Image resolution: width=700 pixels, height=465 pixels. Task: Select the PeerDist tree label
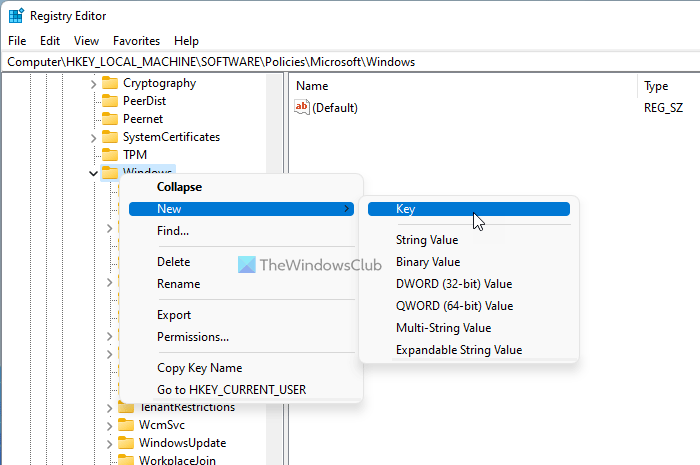click(x=144, y=101)
